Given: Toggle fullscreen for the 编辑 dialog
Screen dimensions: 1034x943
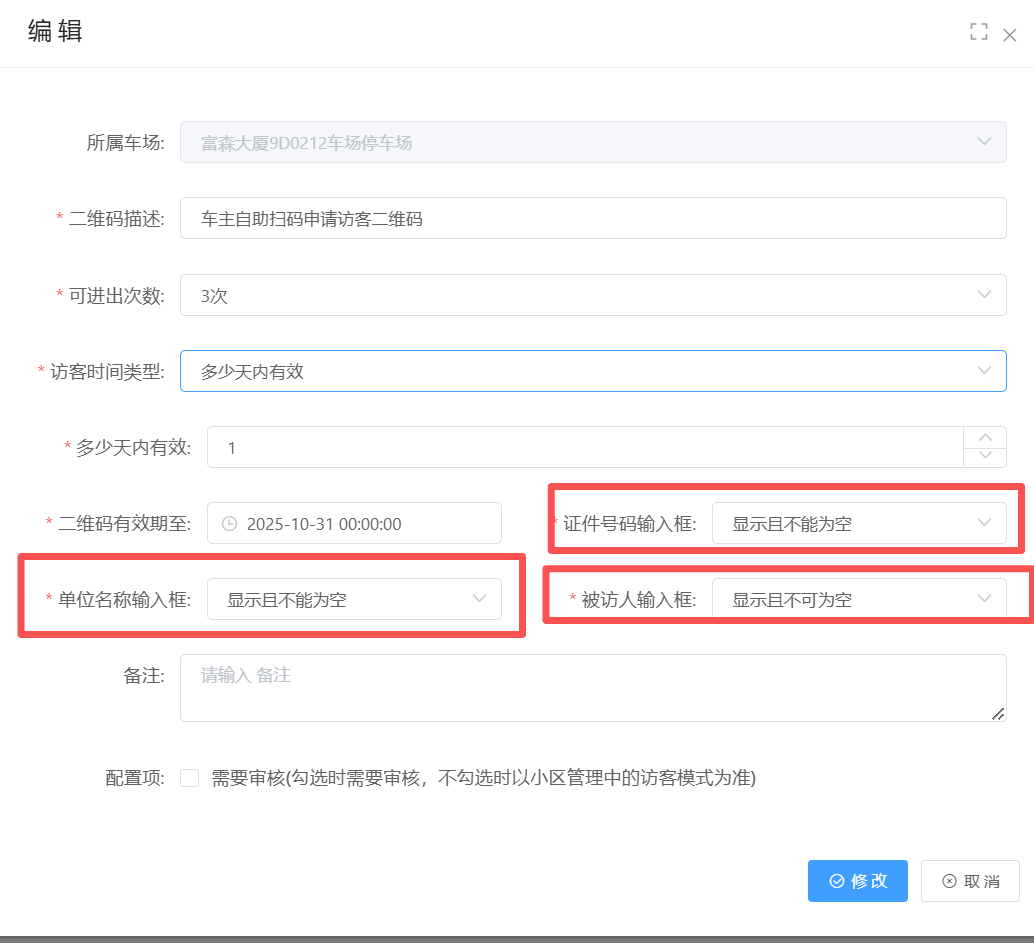Looking at the screenshot, I should tap(979, 32).
